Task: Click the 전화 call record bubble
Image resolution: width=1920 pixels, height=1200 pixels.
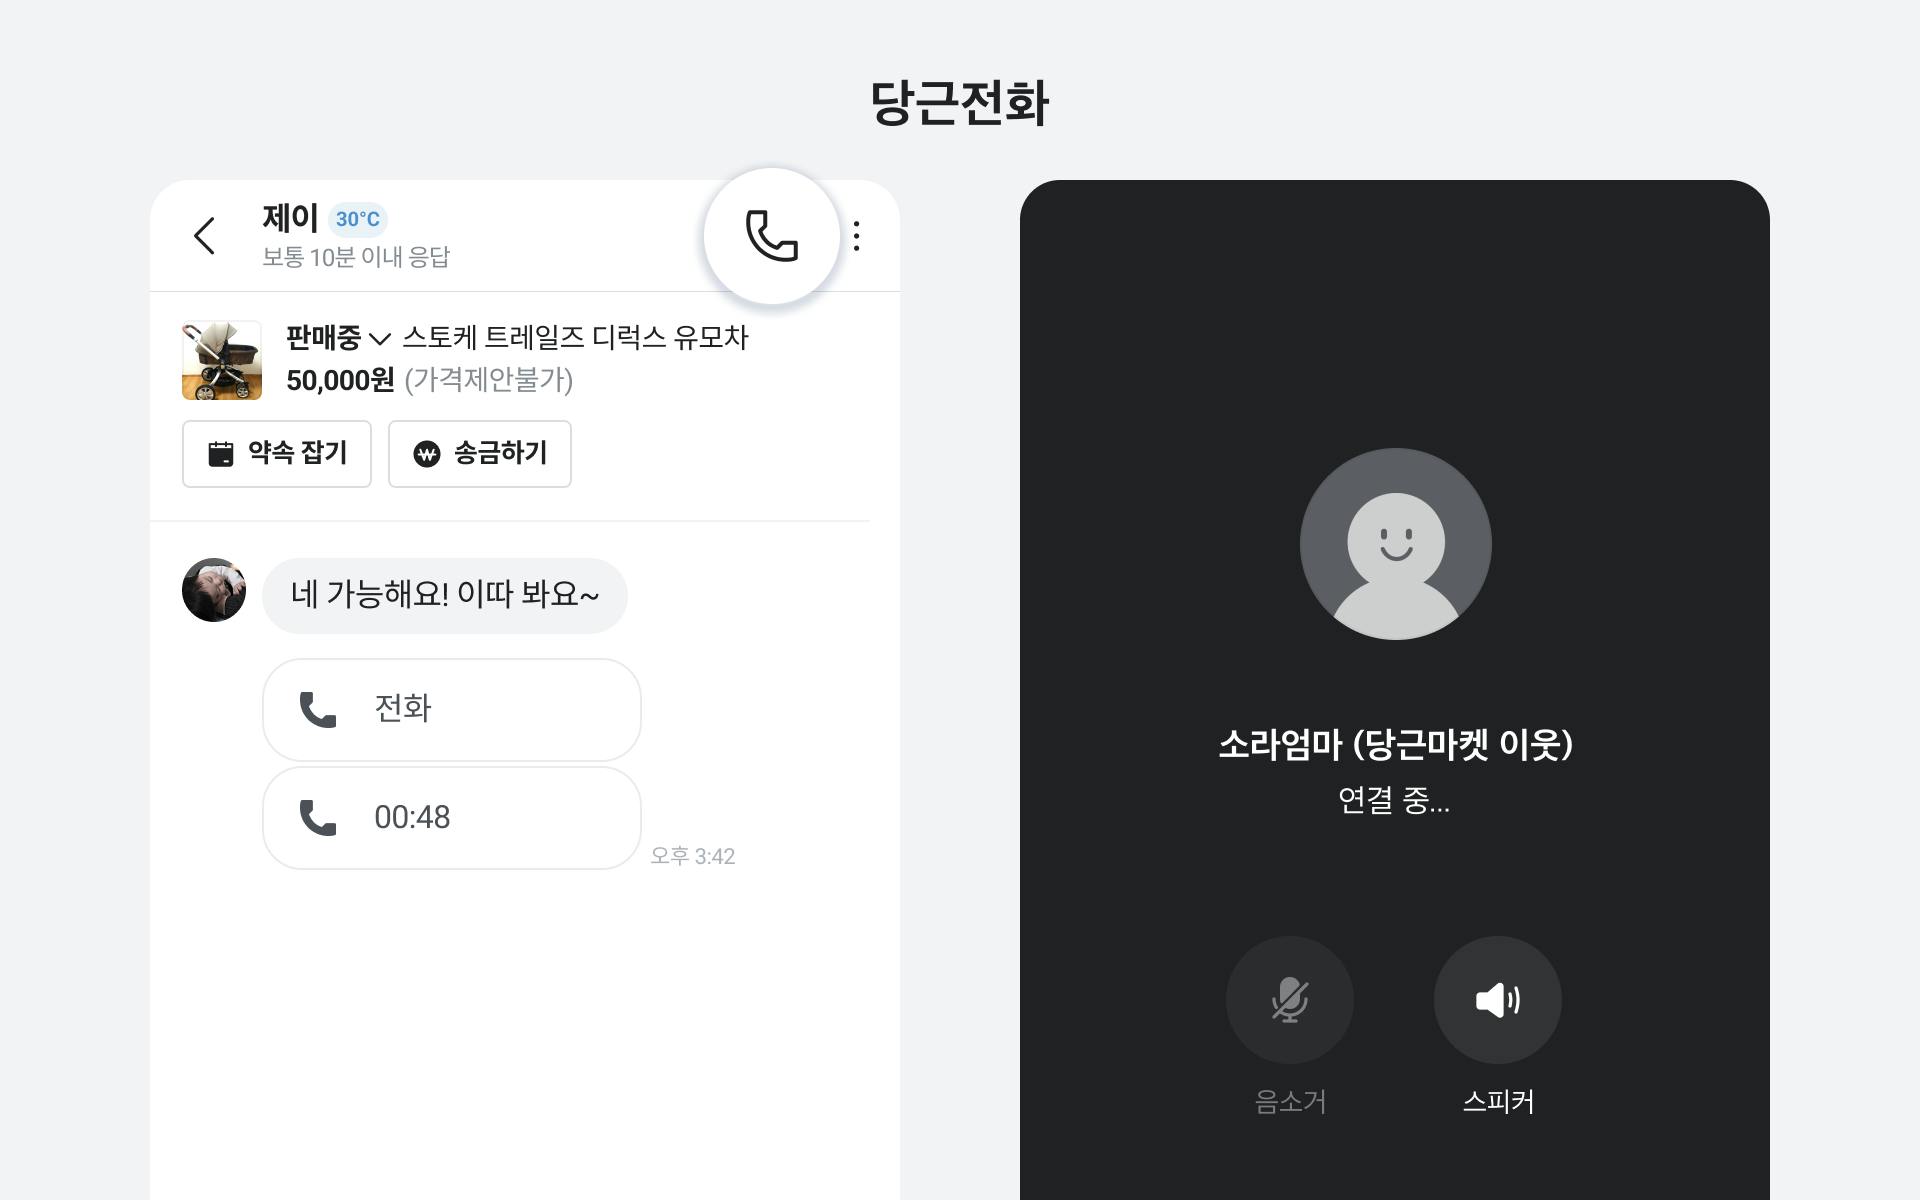Action: tap(451, 709)
